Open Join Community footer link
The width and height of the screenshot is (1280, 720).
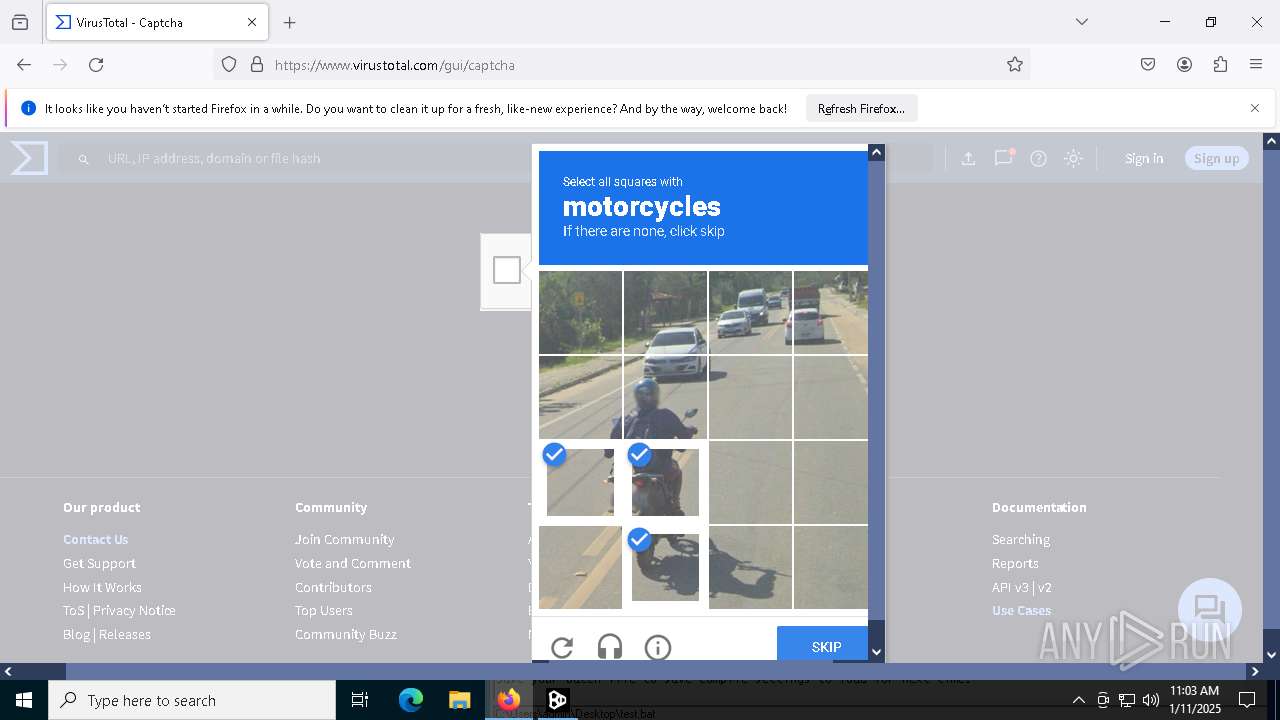click(x=344, y=539)
